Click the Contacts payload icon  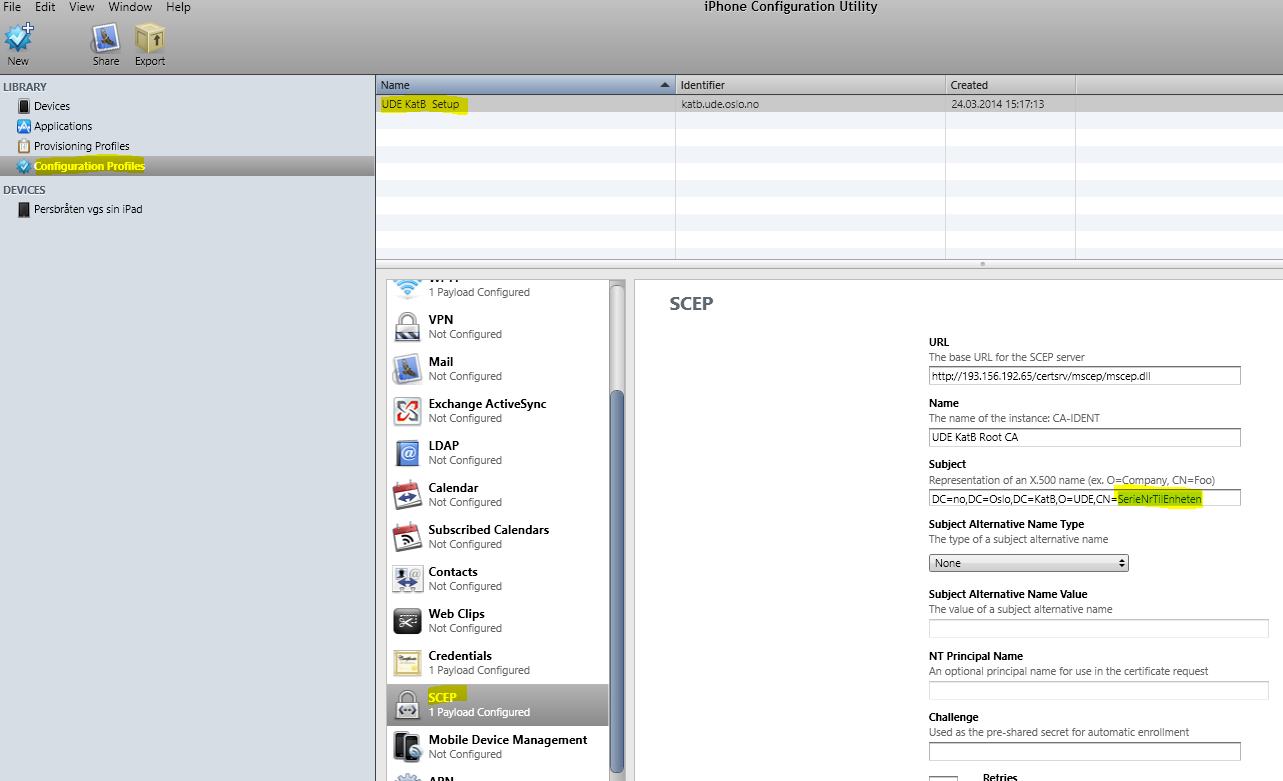click(x=407, y=579)
